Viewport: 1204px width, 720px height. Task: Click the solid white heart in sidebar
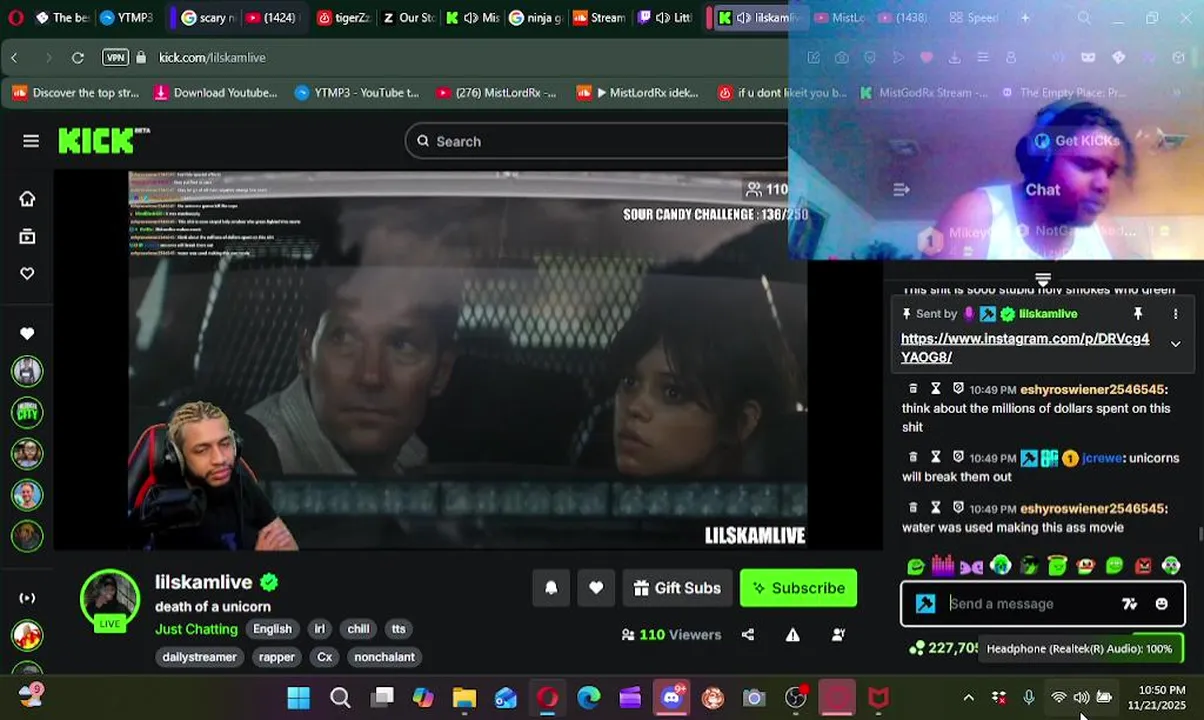coord(27,333)
